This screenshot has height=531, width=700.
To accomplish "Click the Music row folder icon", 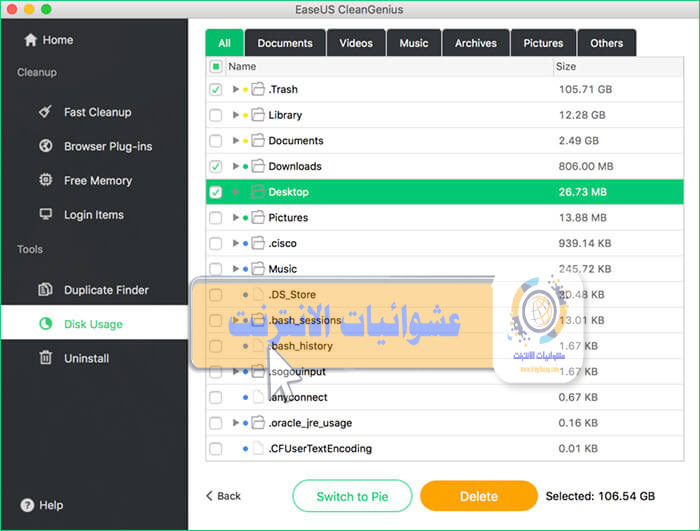I will tap(258, 269).
